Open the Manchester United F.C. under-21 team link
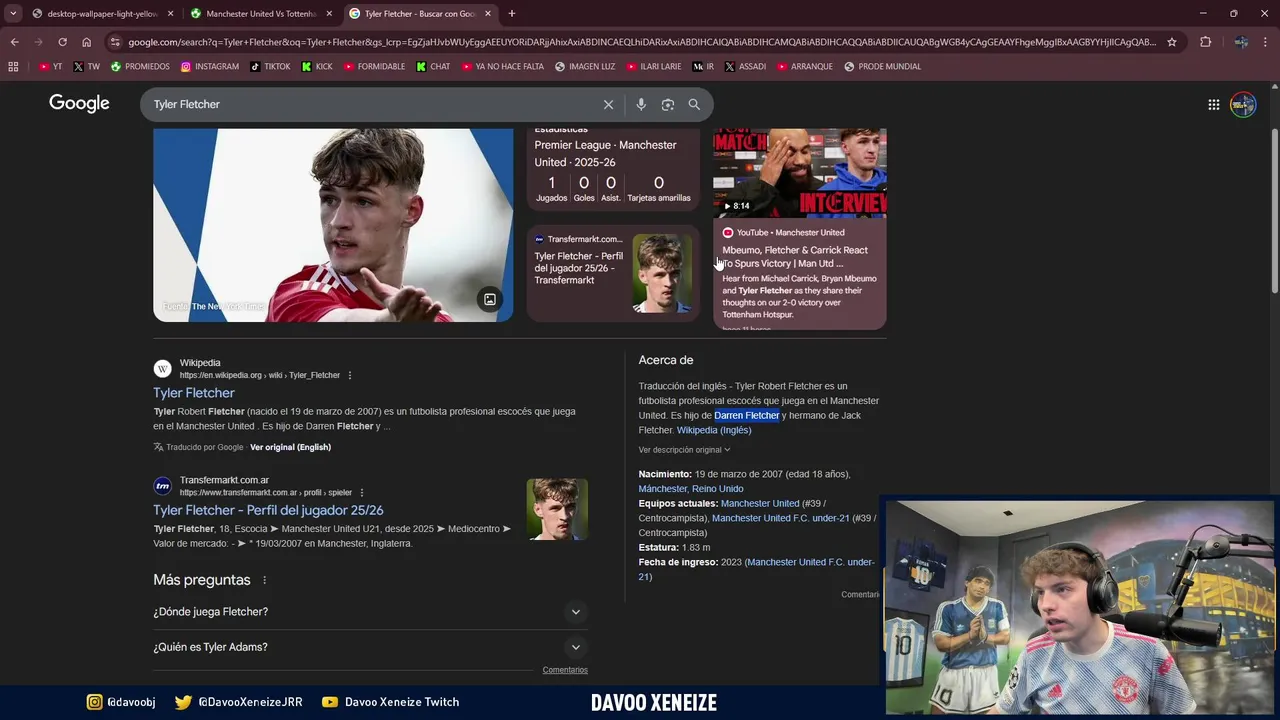1280x720 pixels. [x=780, y=518]
